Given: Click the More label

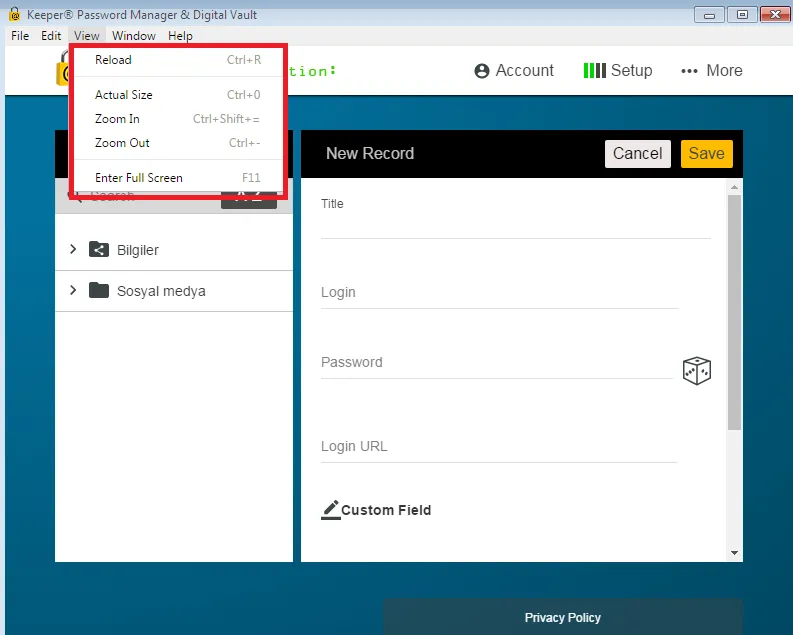Looking at the screenshot, I should pyautogui.click(x=724, y=70).
